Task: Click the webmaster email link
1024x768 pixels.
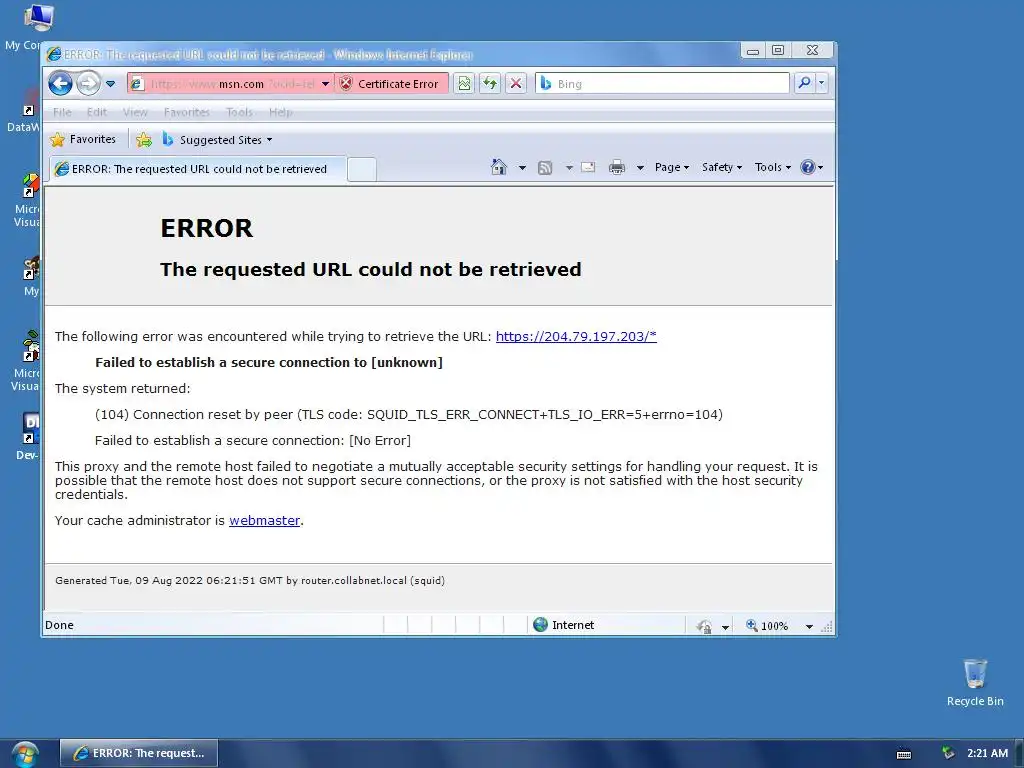Action: point(264,520)
